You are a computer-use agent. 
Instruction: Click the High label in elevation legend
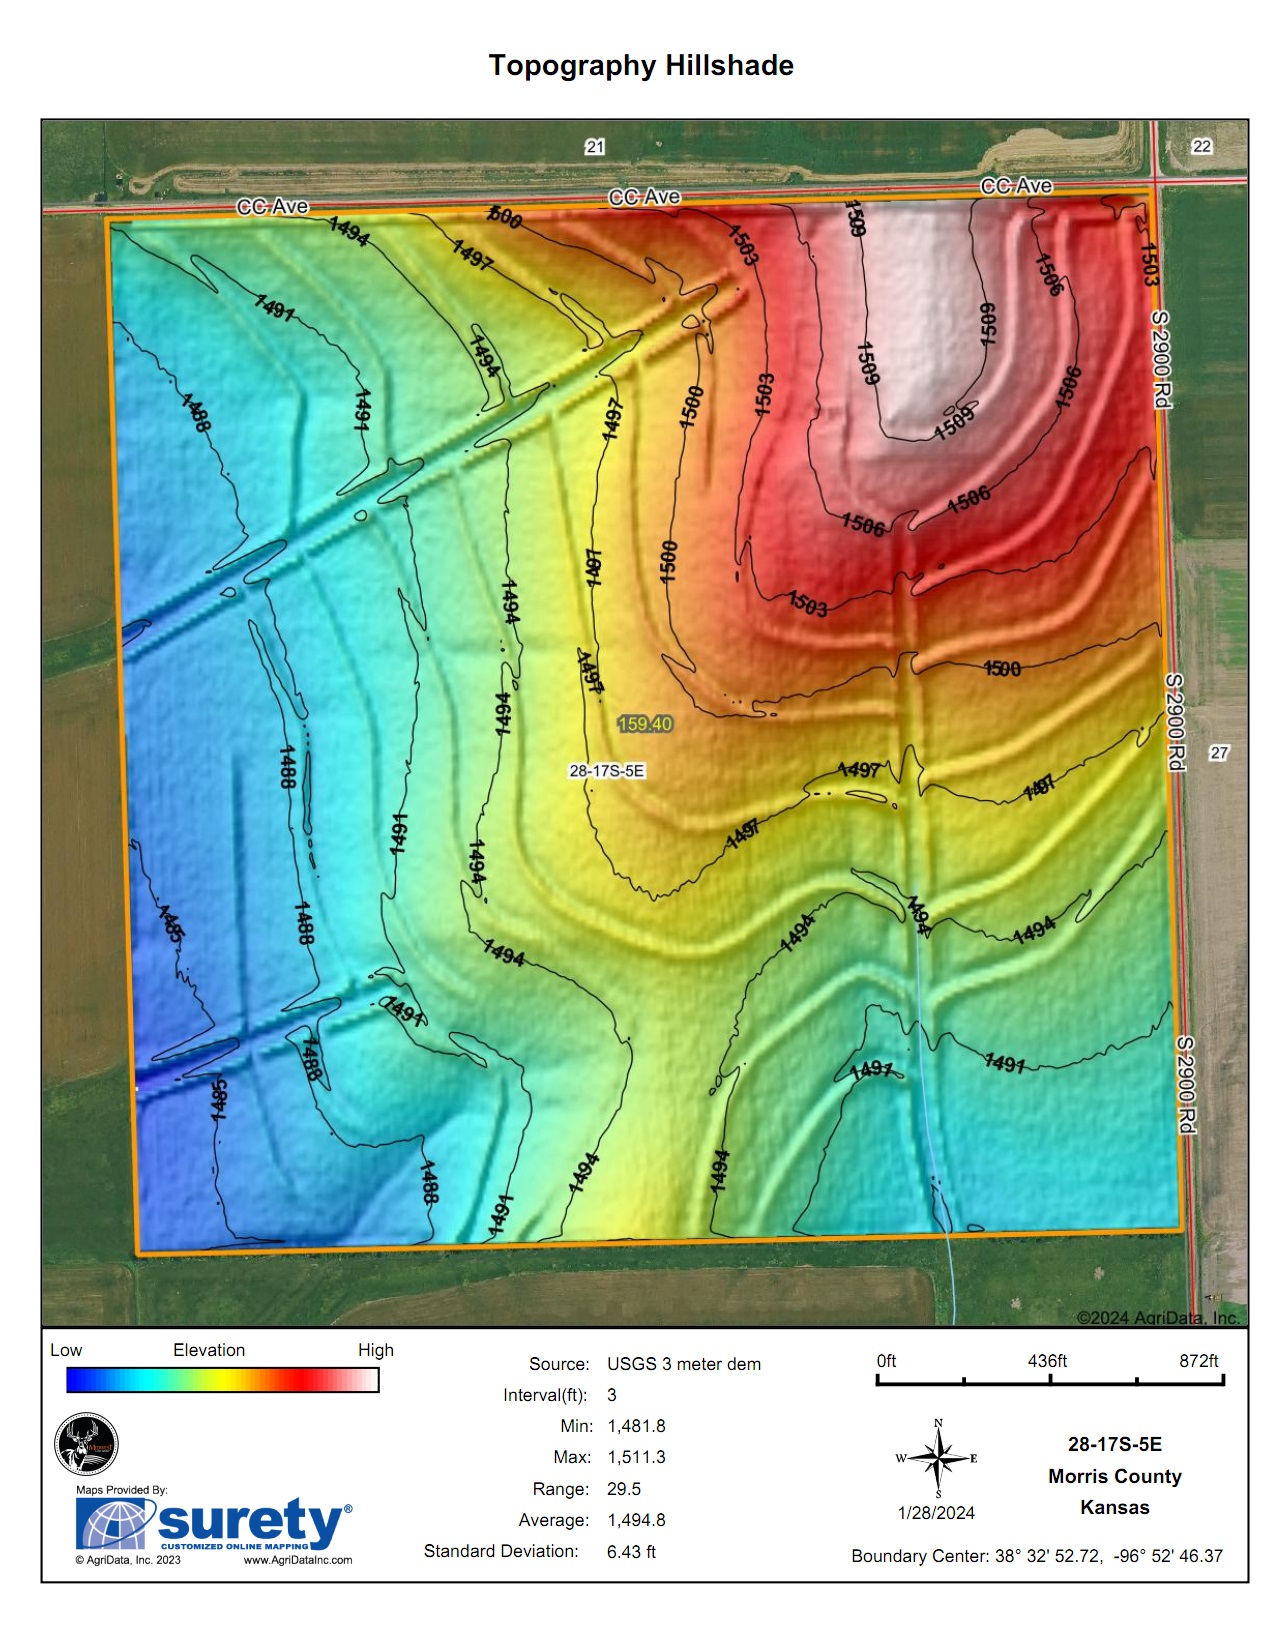pyautogui.click(x=376, y=1350)
